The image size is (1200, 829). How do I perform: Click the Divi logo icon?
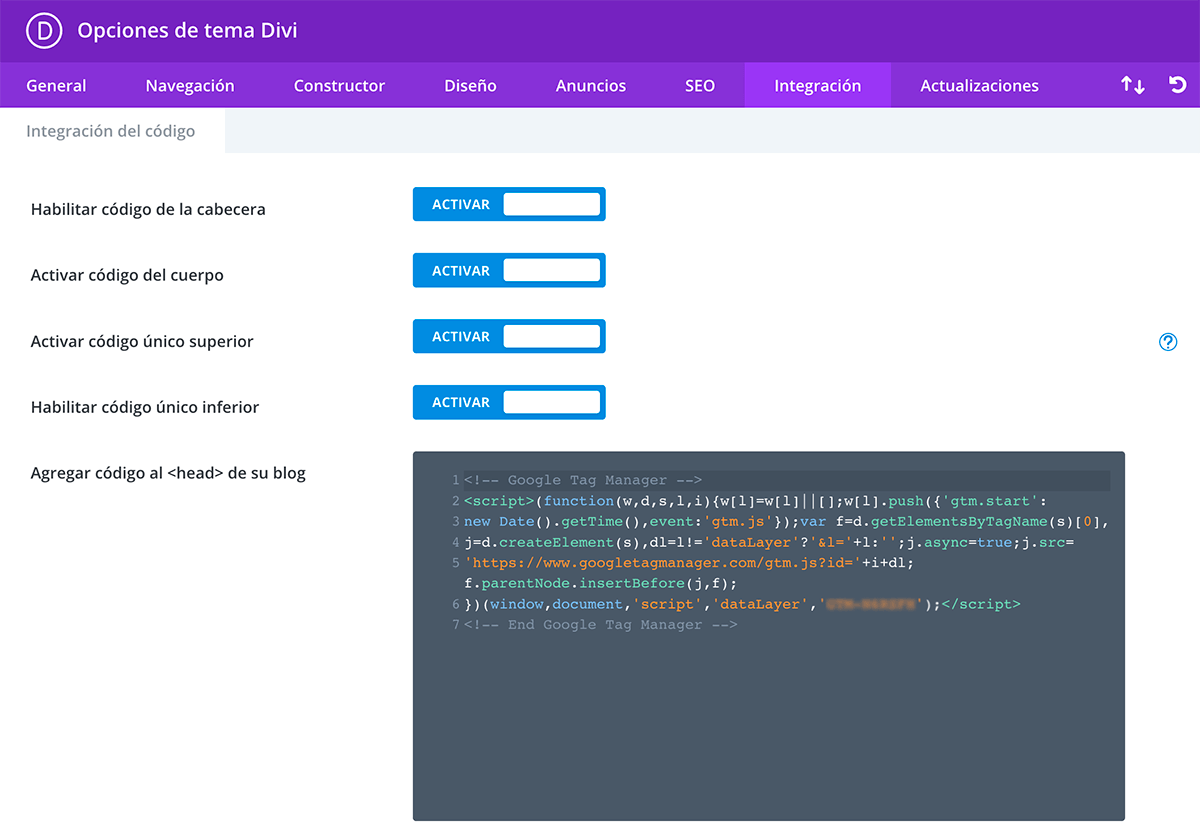pos(43,30)
